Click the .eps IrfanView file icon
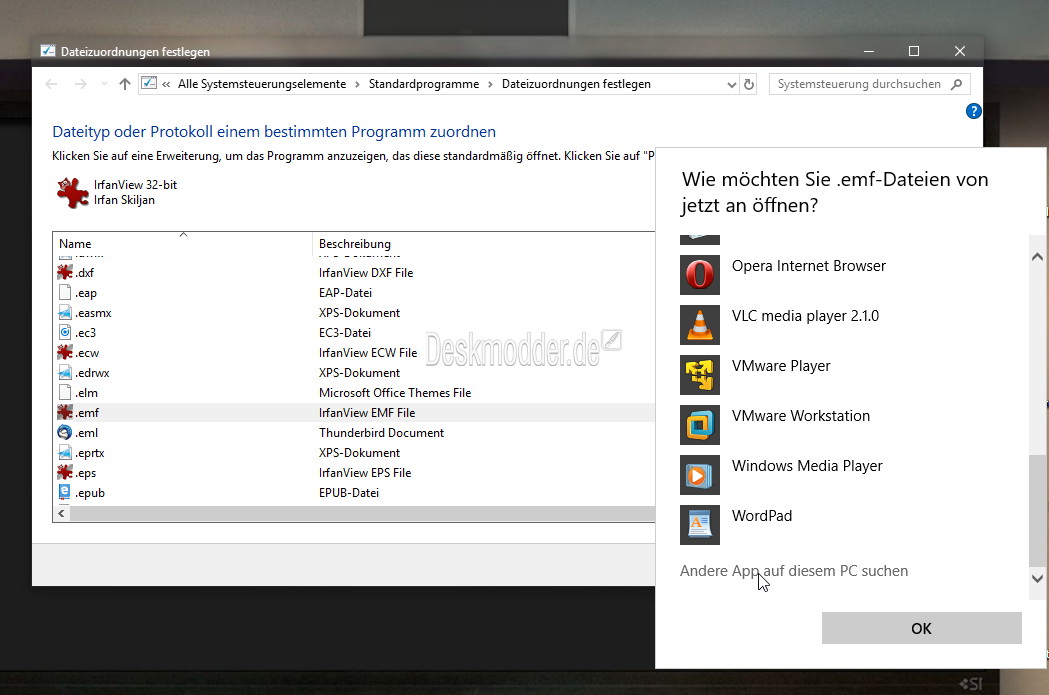Viewport: 1049px width, 695px height. tap(65, 472)
